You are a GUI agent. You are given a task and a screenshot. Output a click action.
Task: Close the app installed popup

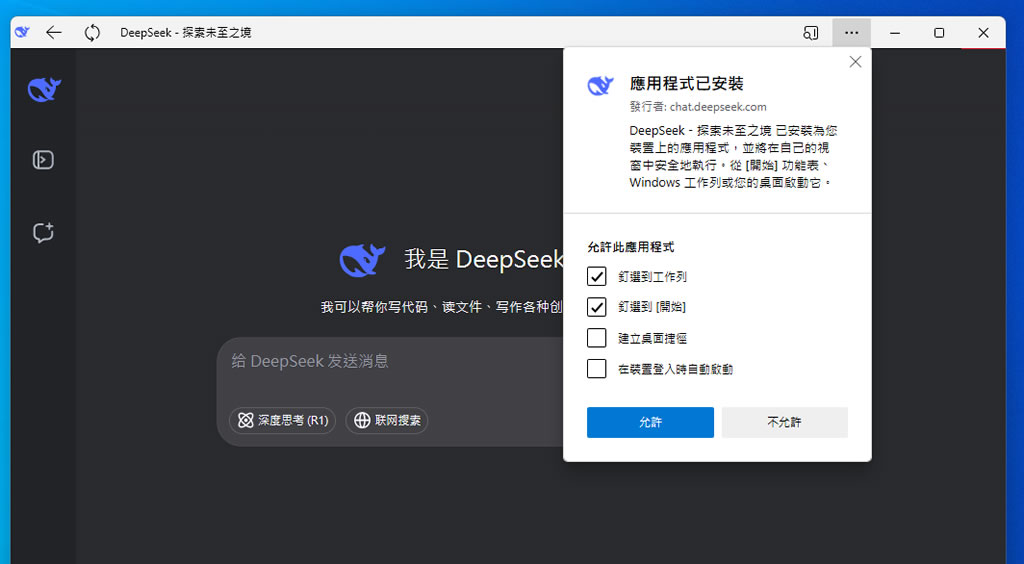855,62
